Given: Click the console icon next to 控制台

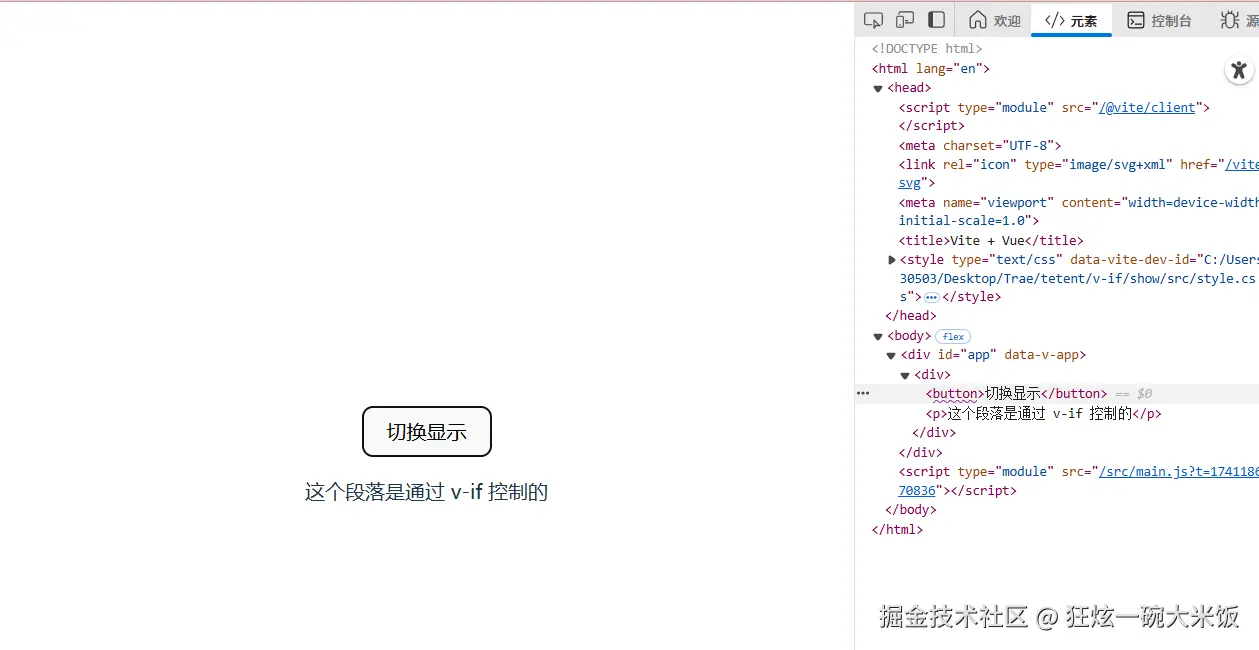Looking at the screenshot, I should 1135,19.
